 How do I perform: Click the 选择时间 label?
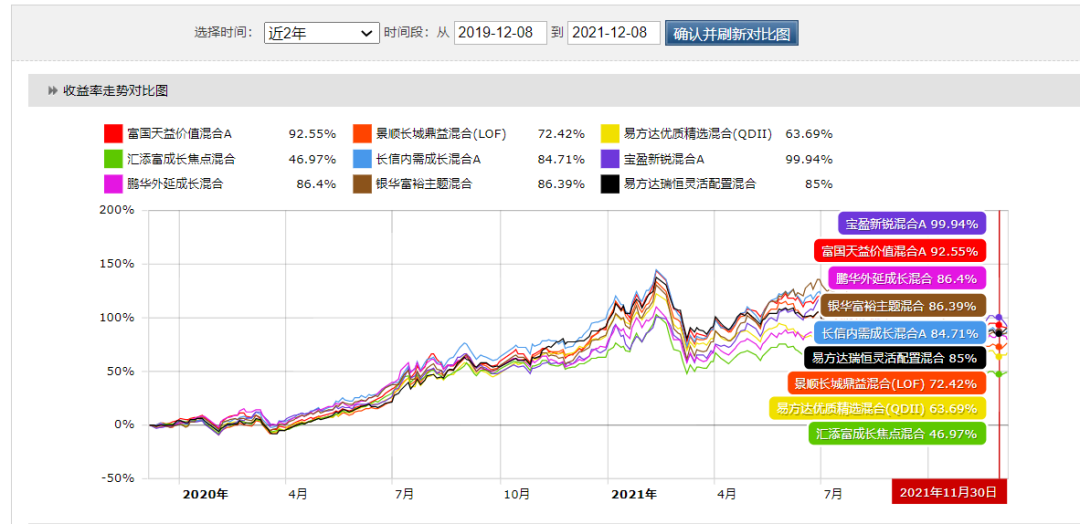click(224, 32)
